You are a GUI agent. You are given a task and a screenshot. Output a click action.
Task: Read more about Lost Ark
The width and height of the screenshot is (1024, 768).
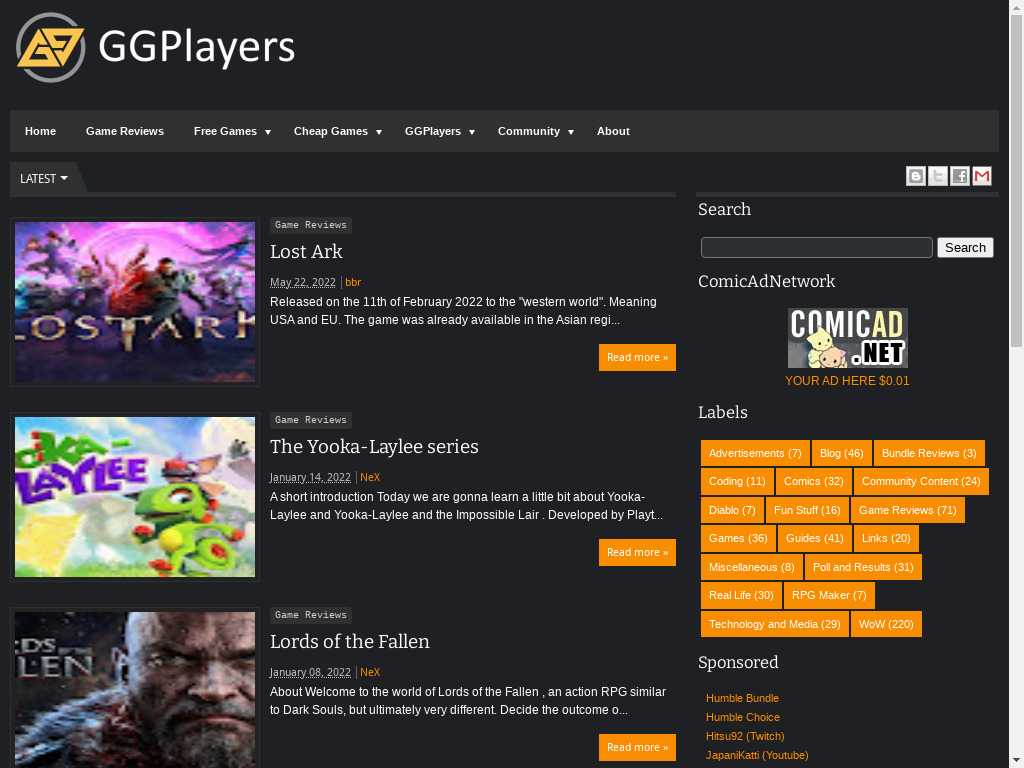[x=637, y=357]
